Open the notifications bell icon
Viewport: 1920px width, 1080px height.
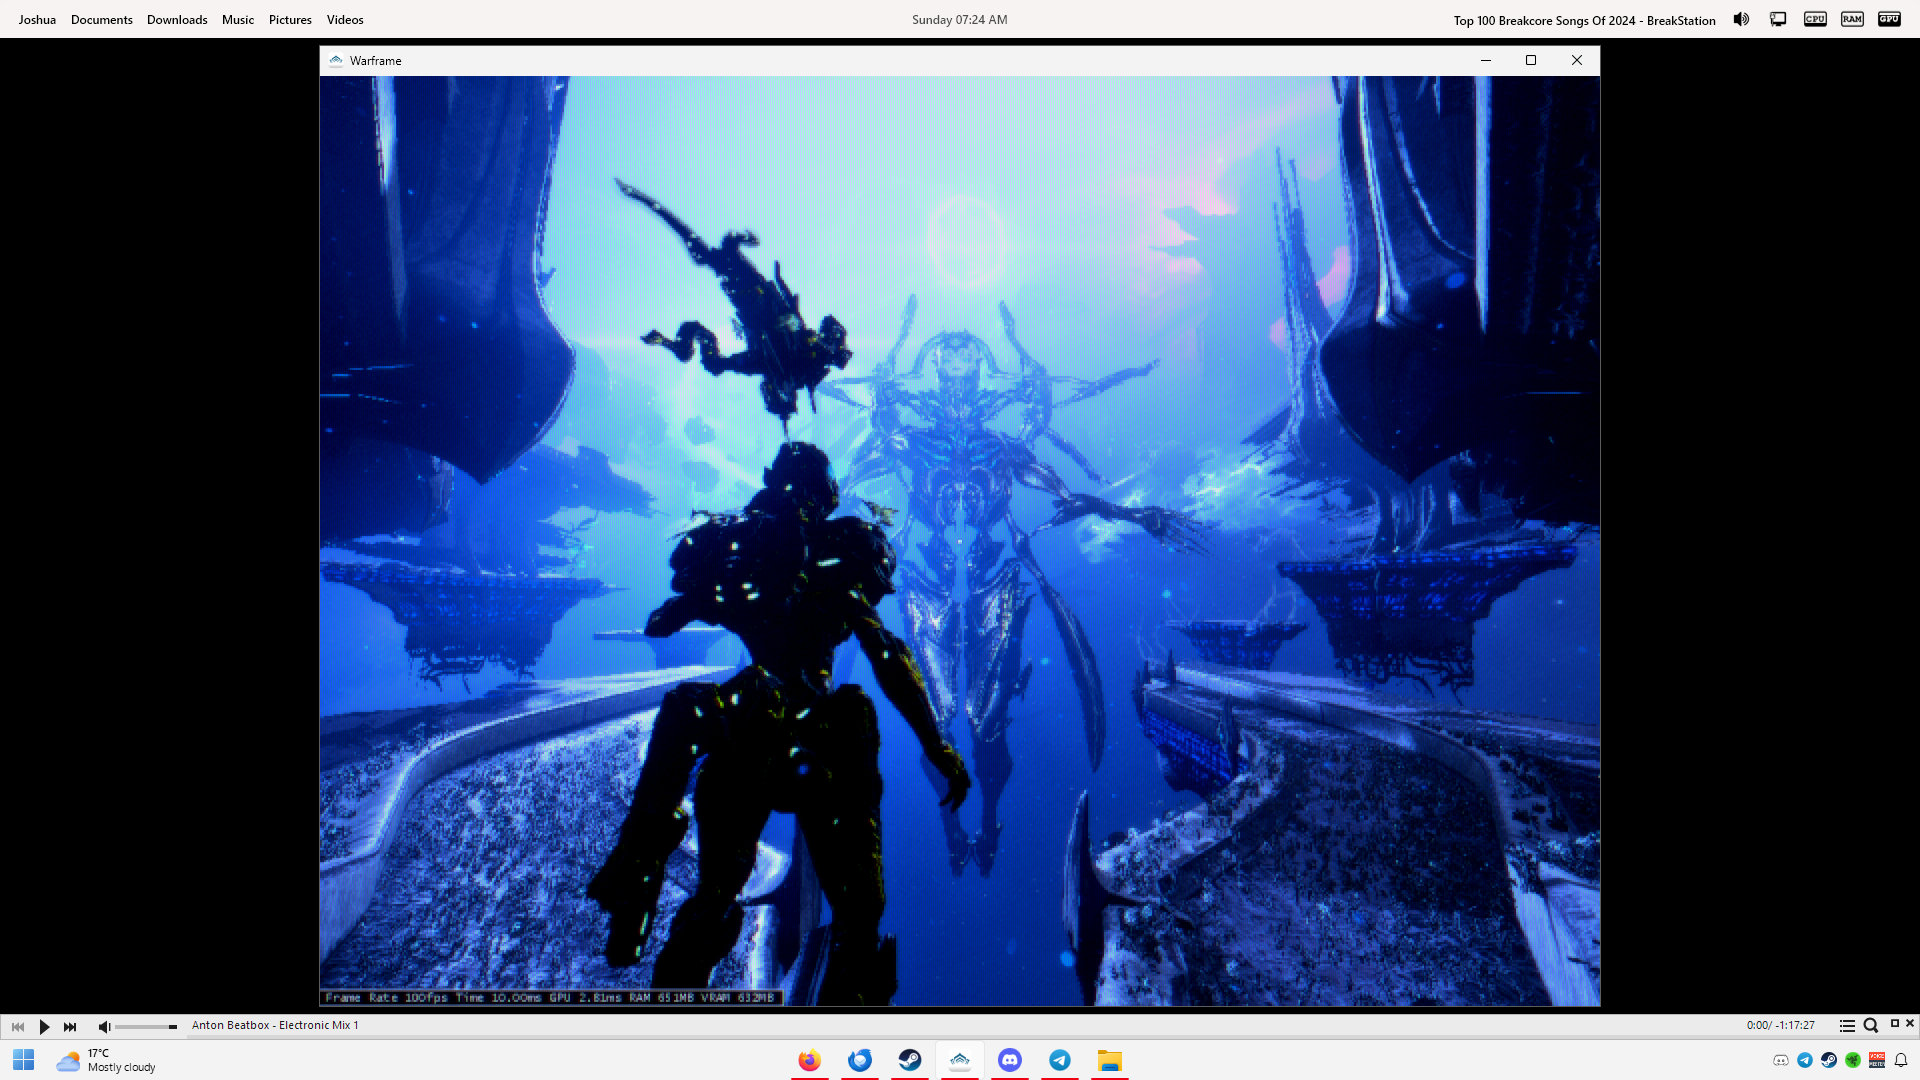click(1901, 1060)
